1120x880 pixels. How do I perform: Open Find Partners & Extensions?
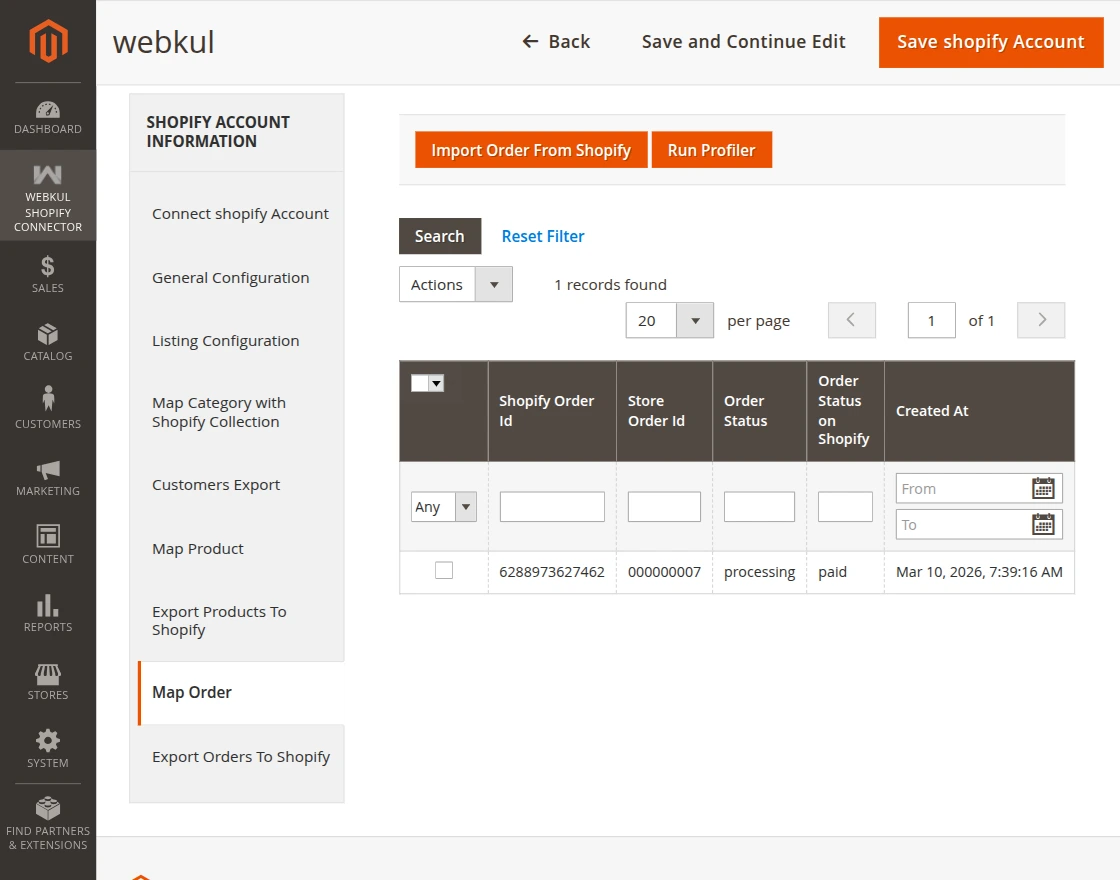[x=48, y=824]
